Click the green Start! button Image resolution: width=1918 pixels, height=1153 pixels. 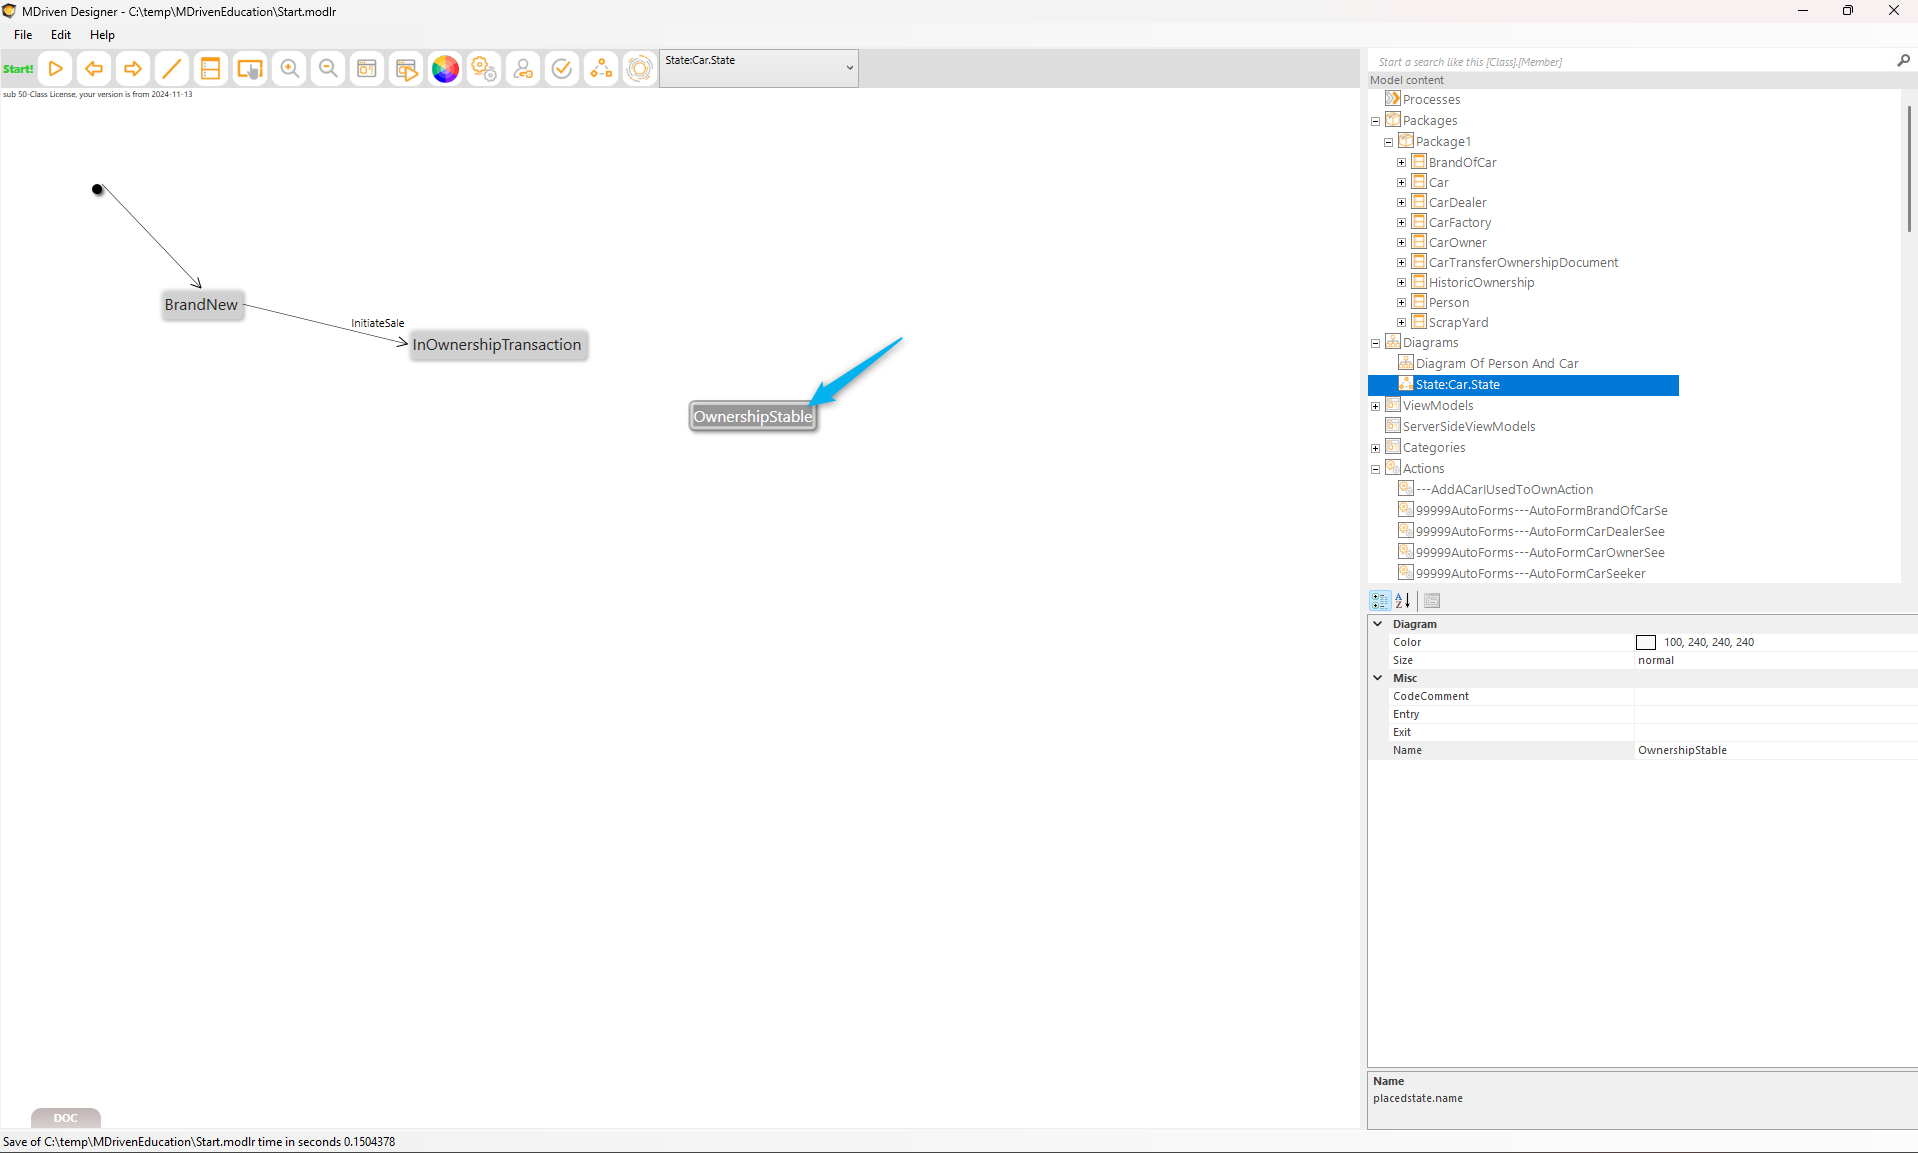(18, 69)
